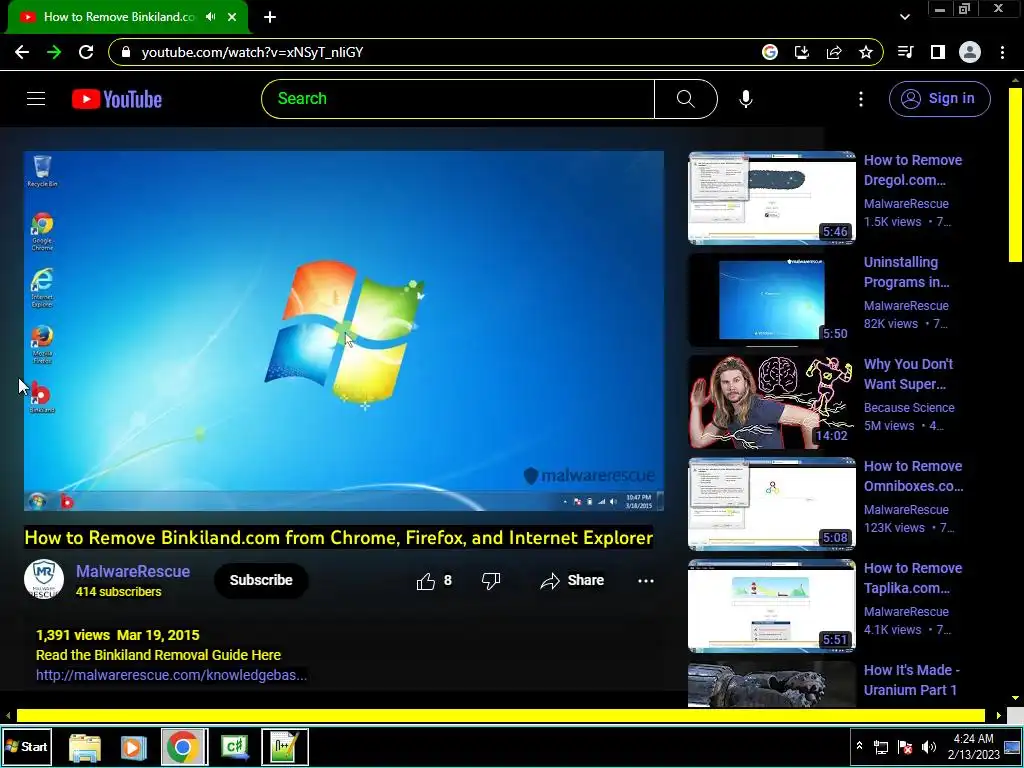Open MalwareRescue channel name link
This screenshot has height=768, width=1024.
pyautogui.click(x=133, y=571)
